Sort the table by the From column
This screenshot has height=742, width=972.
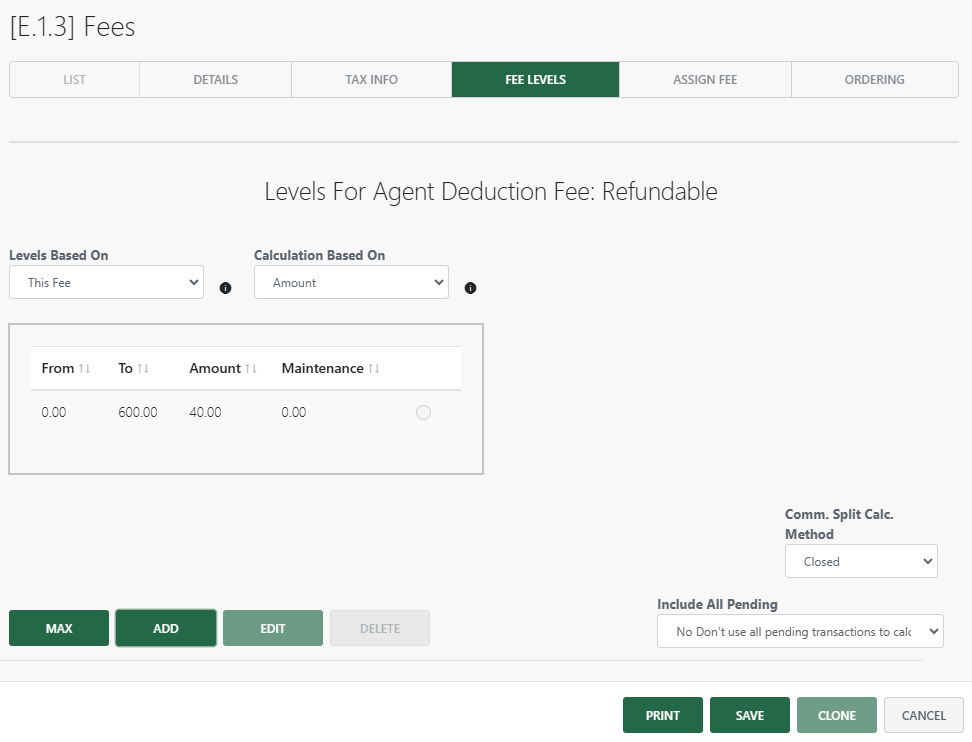click(65, 367)
